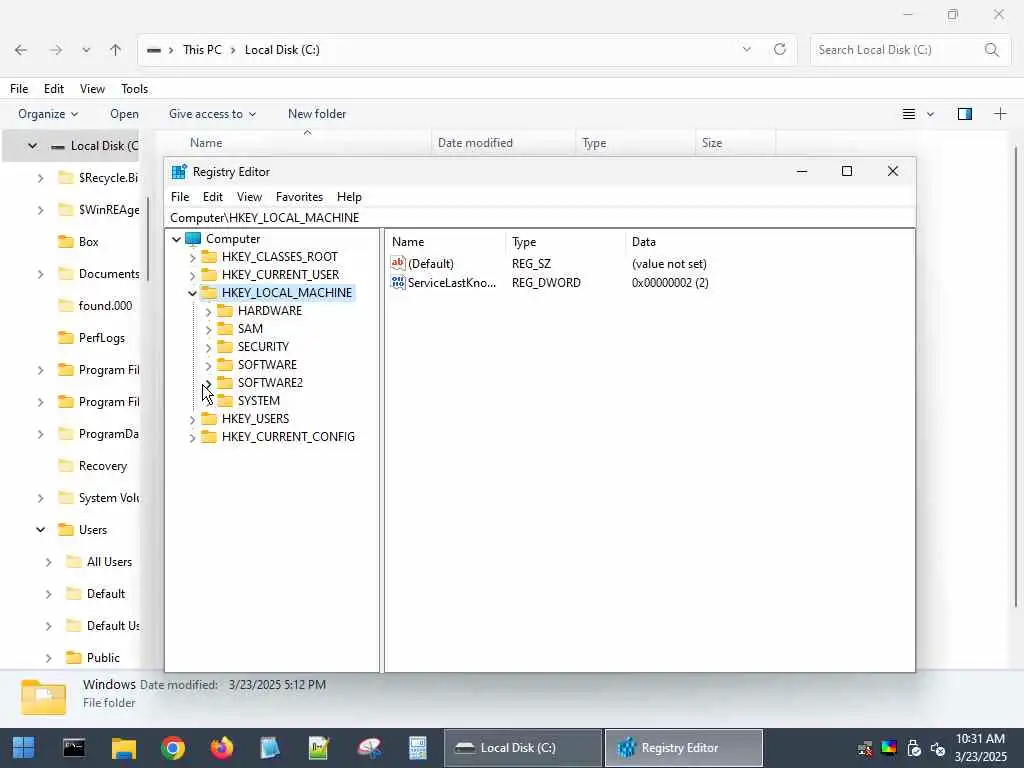Open the Favorites menu
Viewport: 1024px width, 768px height.
pyautogui.click(x=299, y=197)
